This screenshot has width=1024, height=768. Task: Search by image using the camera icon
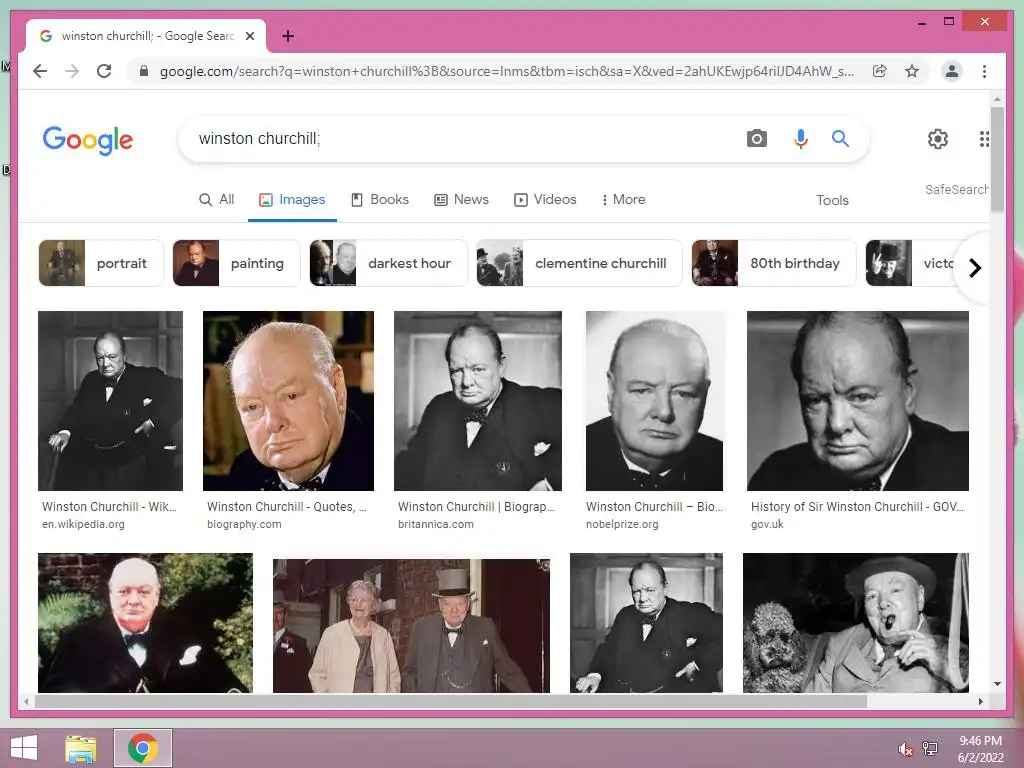click(757, 138)
